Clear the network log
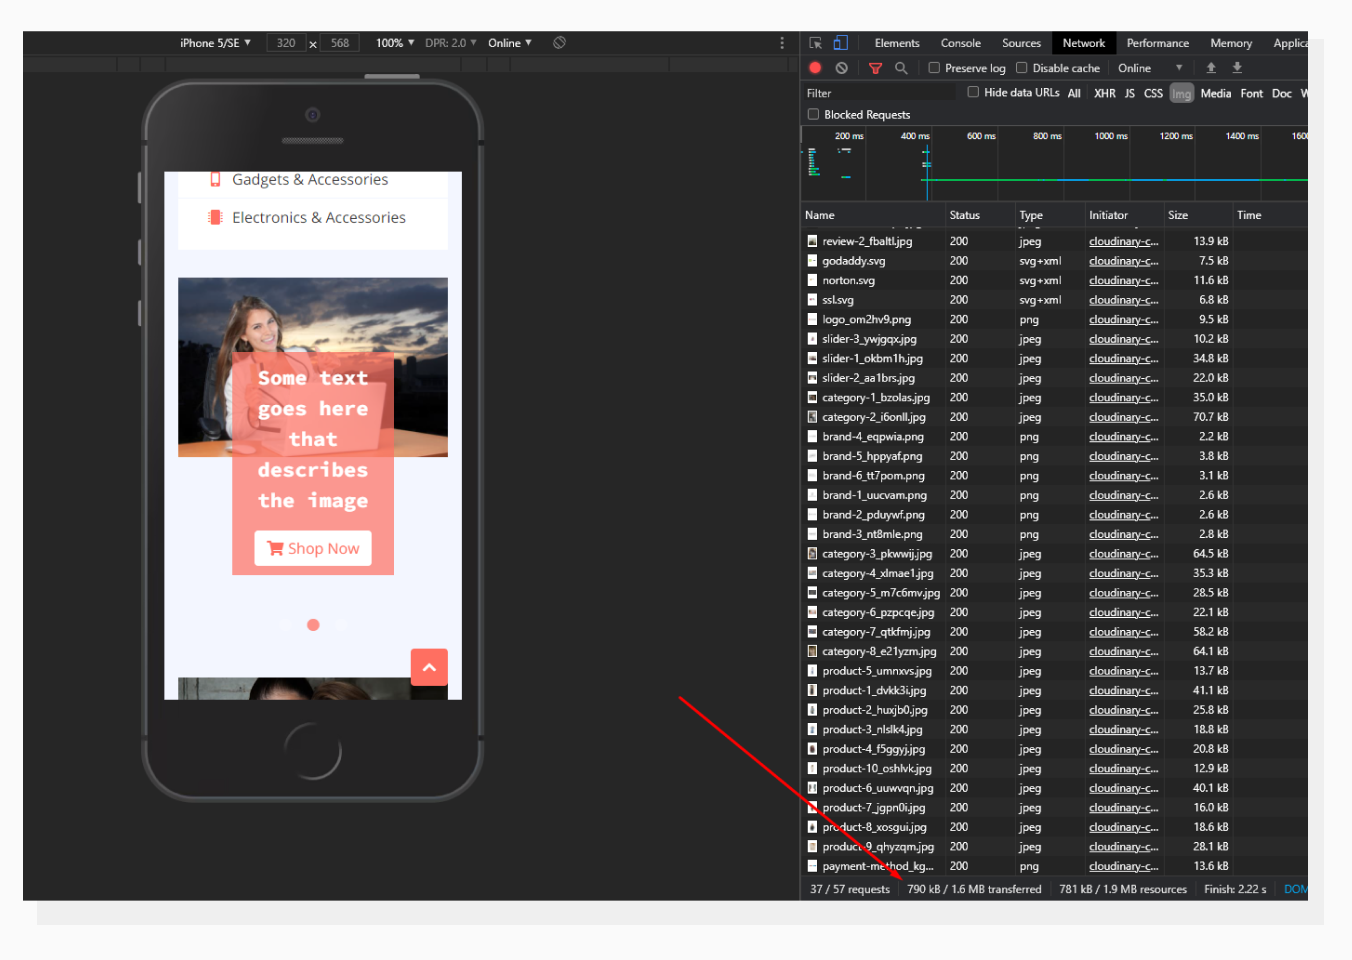Image resolution: width=1352 pixels, height=960 pixels. click(x=841, y=67)
